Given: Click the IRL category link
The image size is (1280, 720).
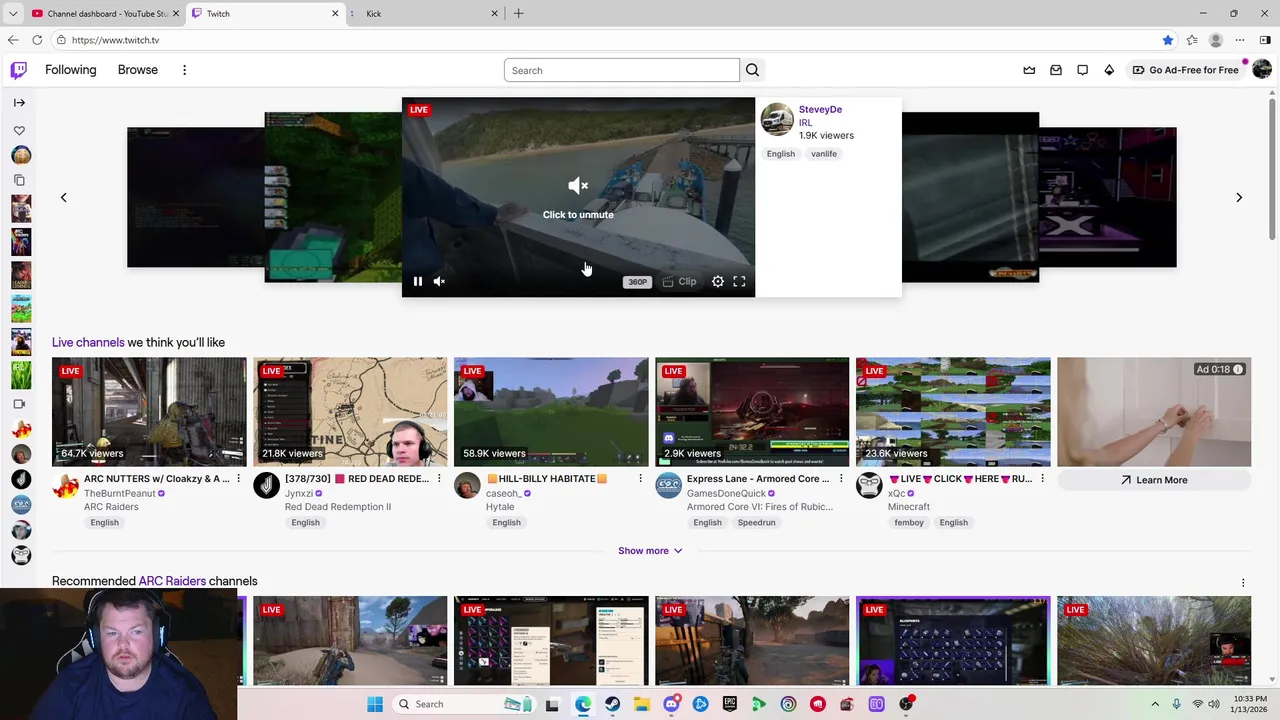Looking at the screenshot, I should click(805, 122).
